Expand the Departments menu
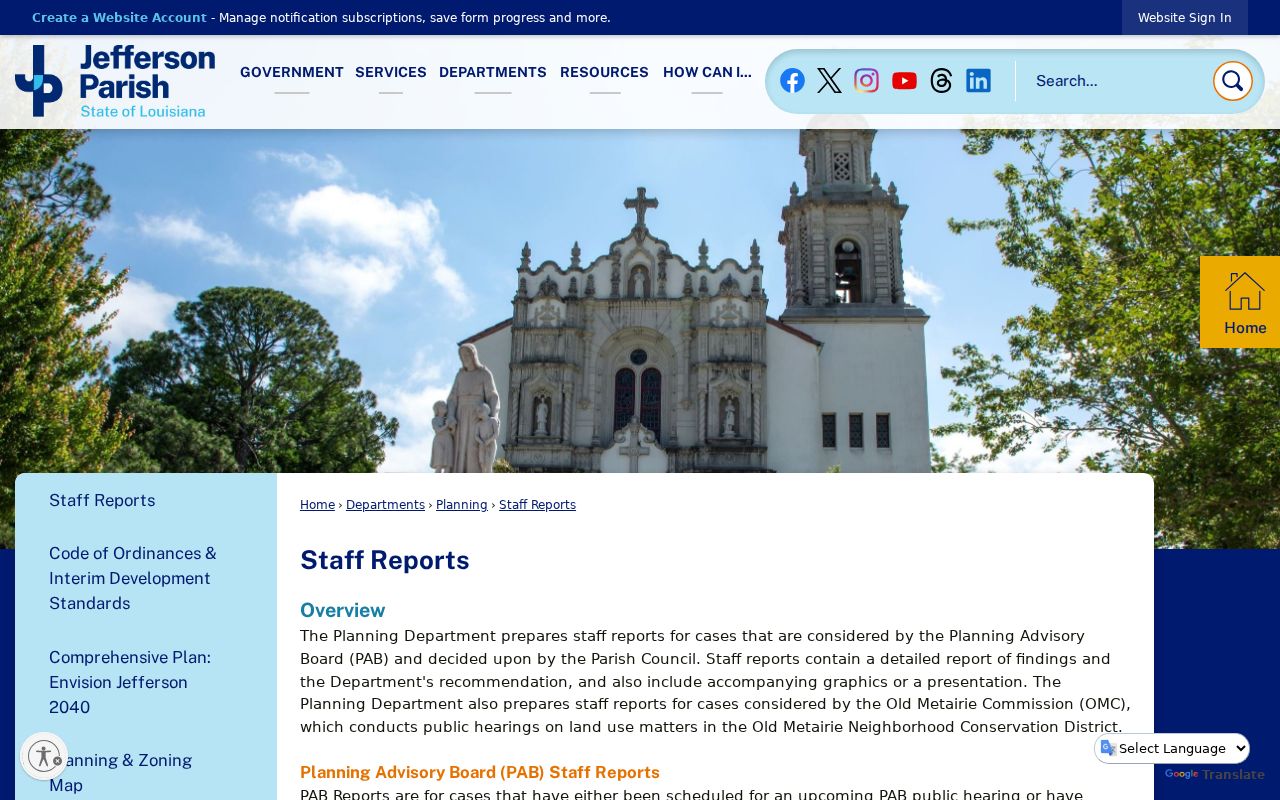 [x=493, y=73]
